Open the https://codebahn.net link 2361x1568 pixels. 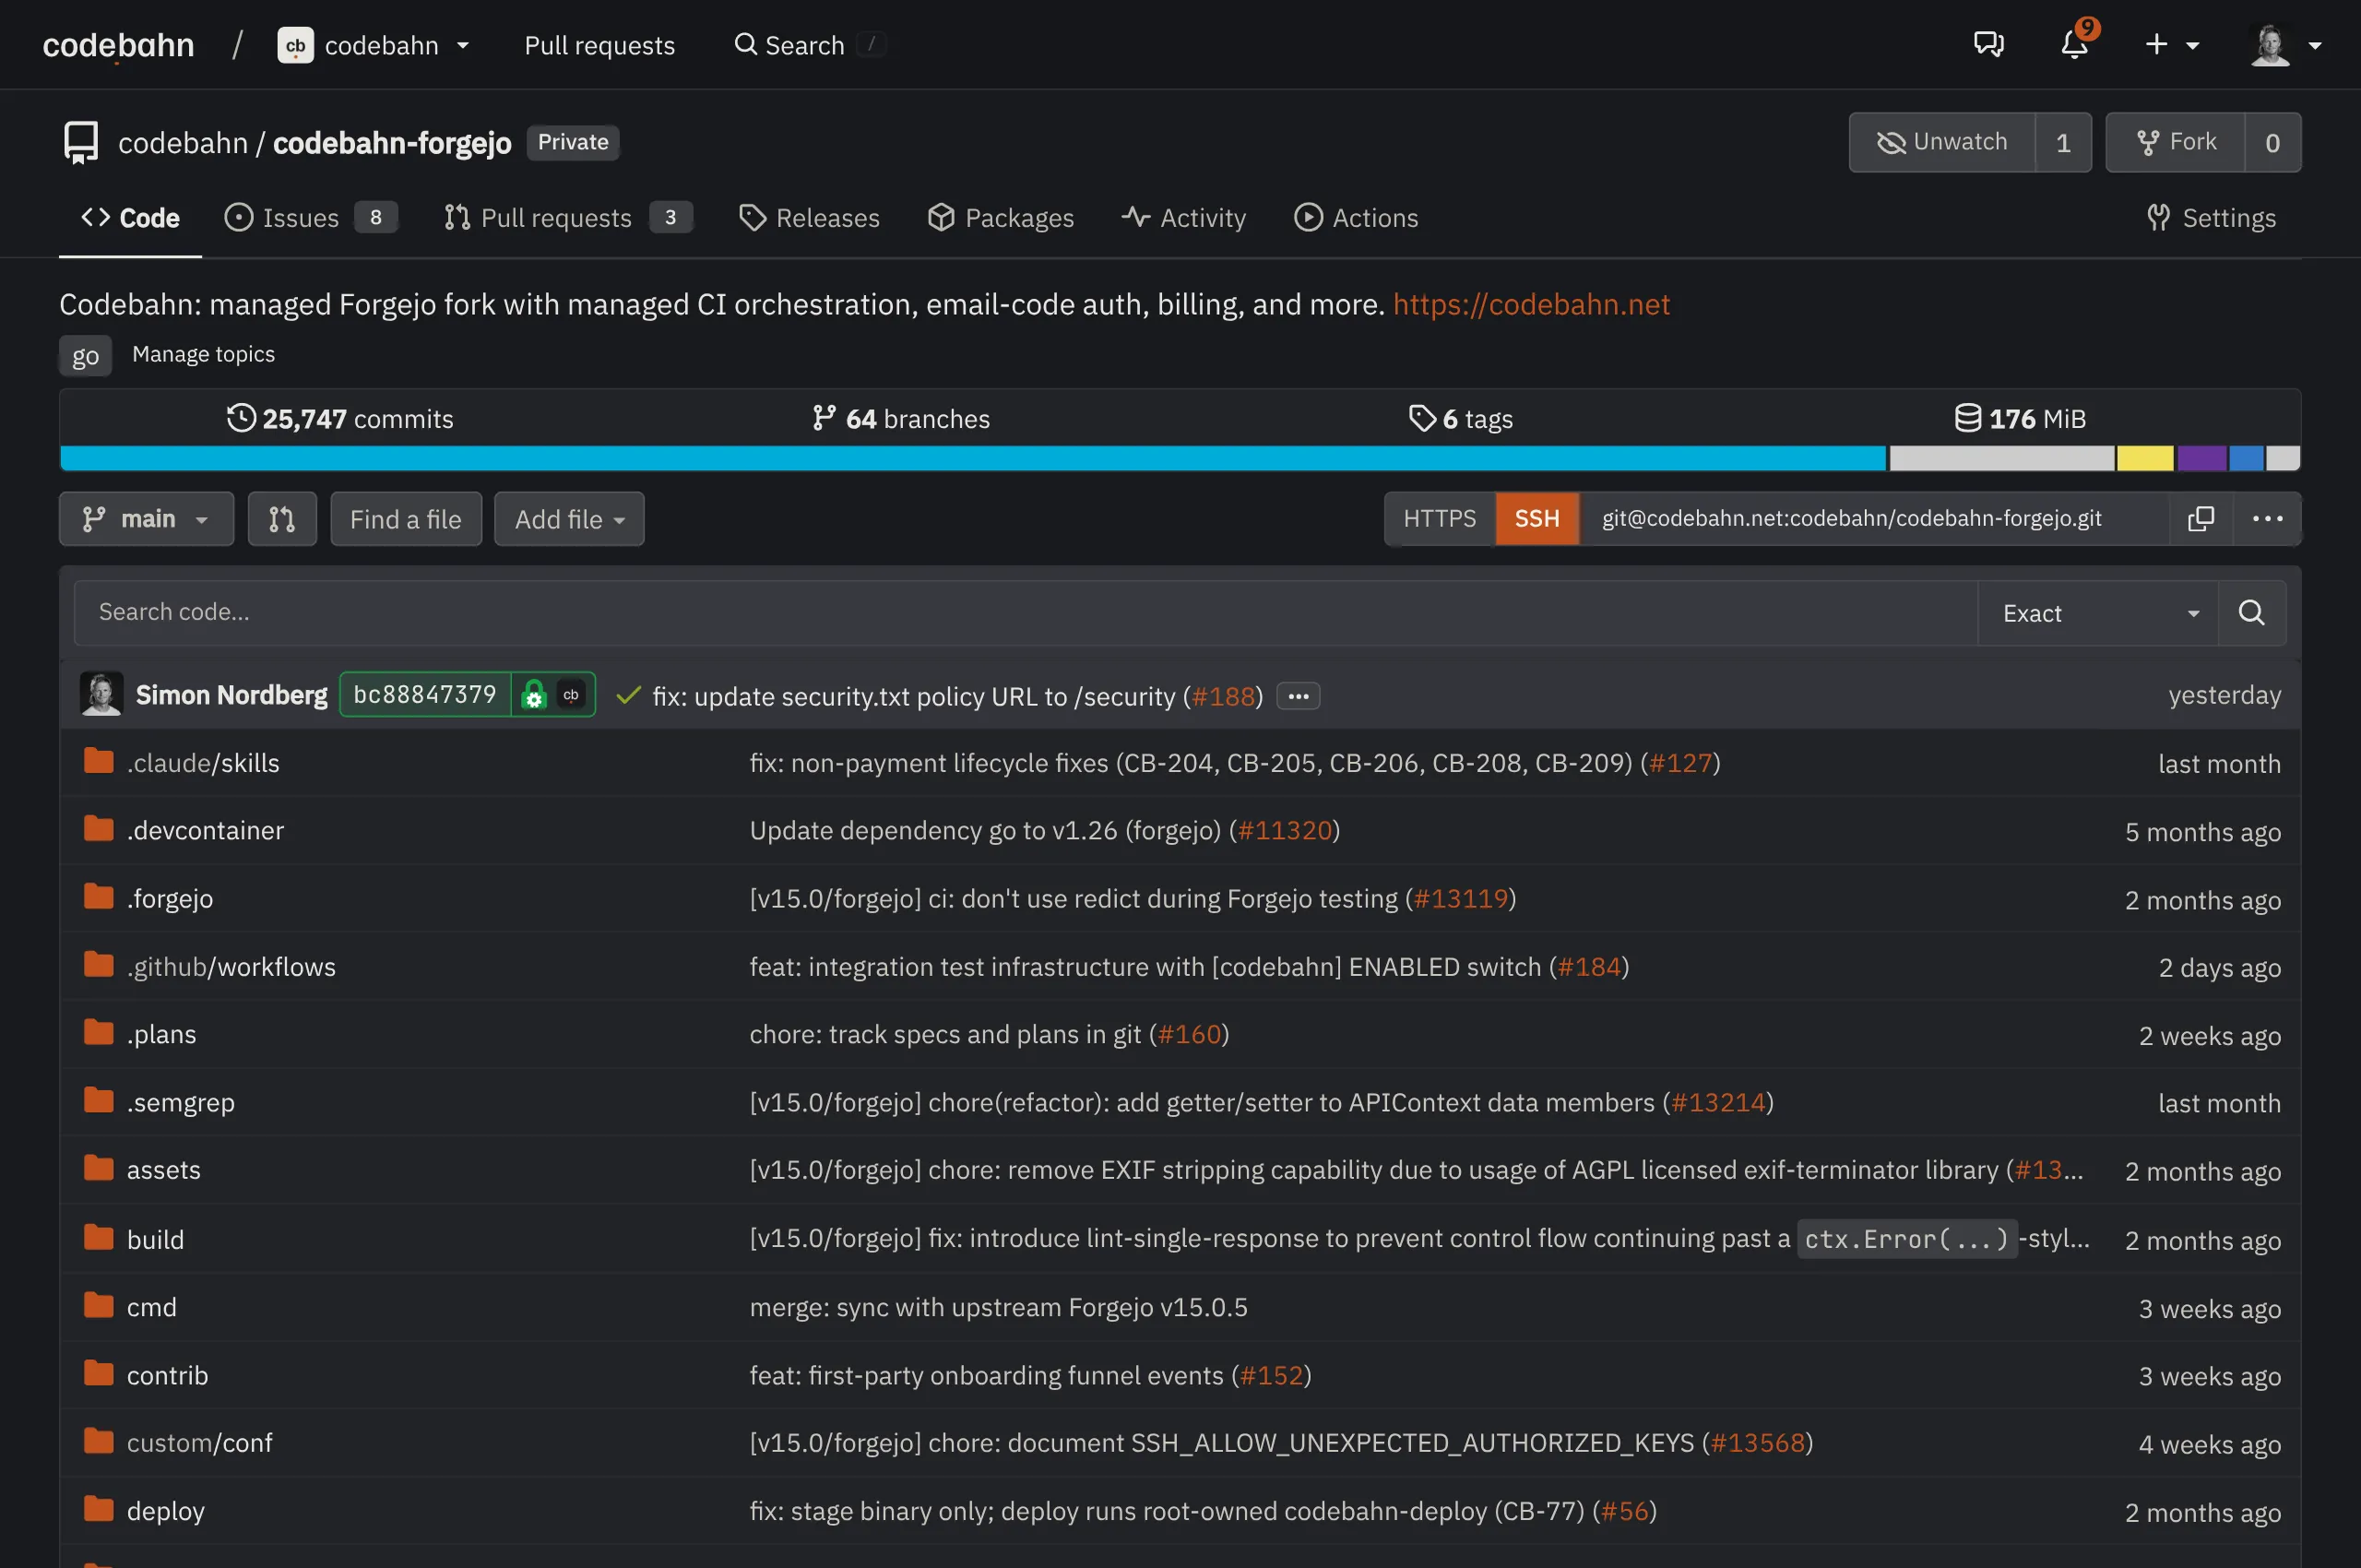pyautogui.click(x=1531, y=304)
